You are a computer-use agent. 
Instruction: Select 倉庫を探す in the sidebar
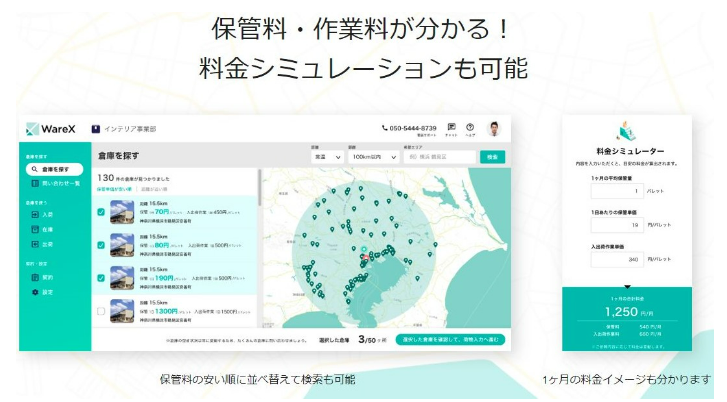click(54, 169)
